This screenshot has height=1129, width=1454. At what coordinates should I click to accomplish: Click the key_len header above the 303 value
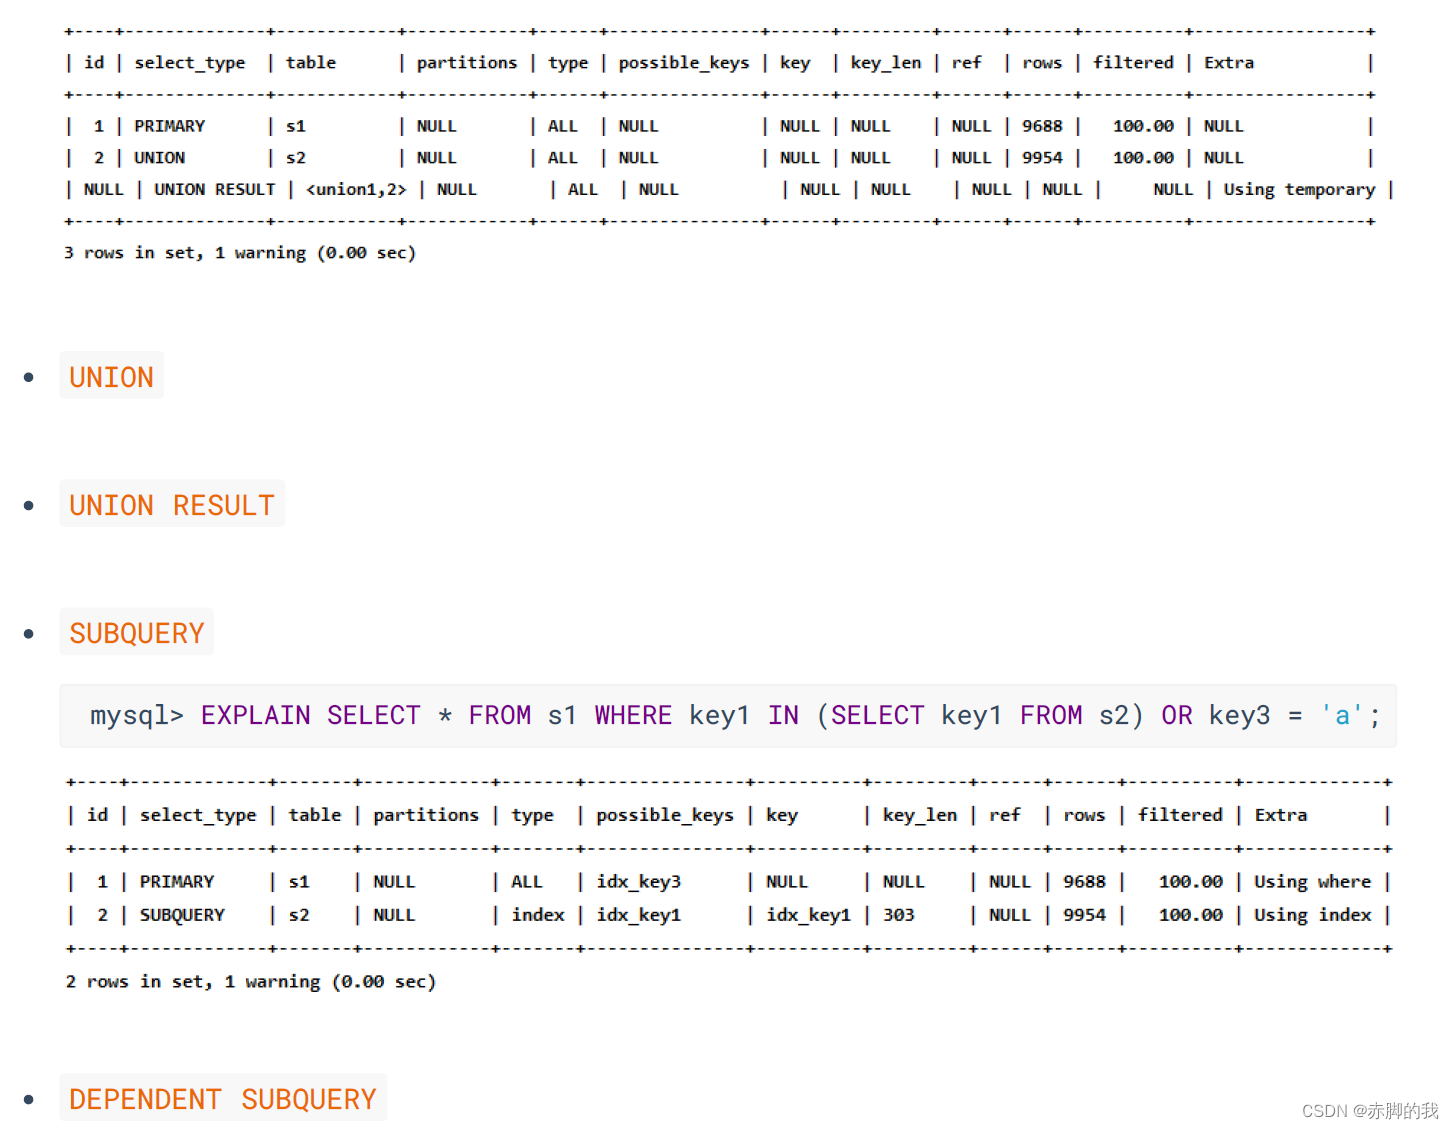(919, 815)
